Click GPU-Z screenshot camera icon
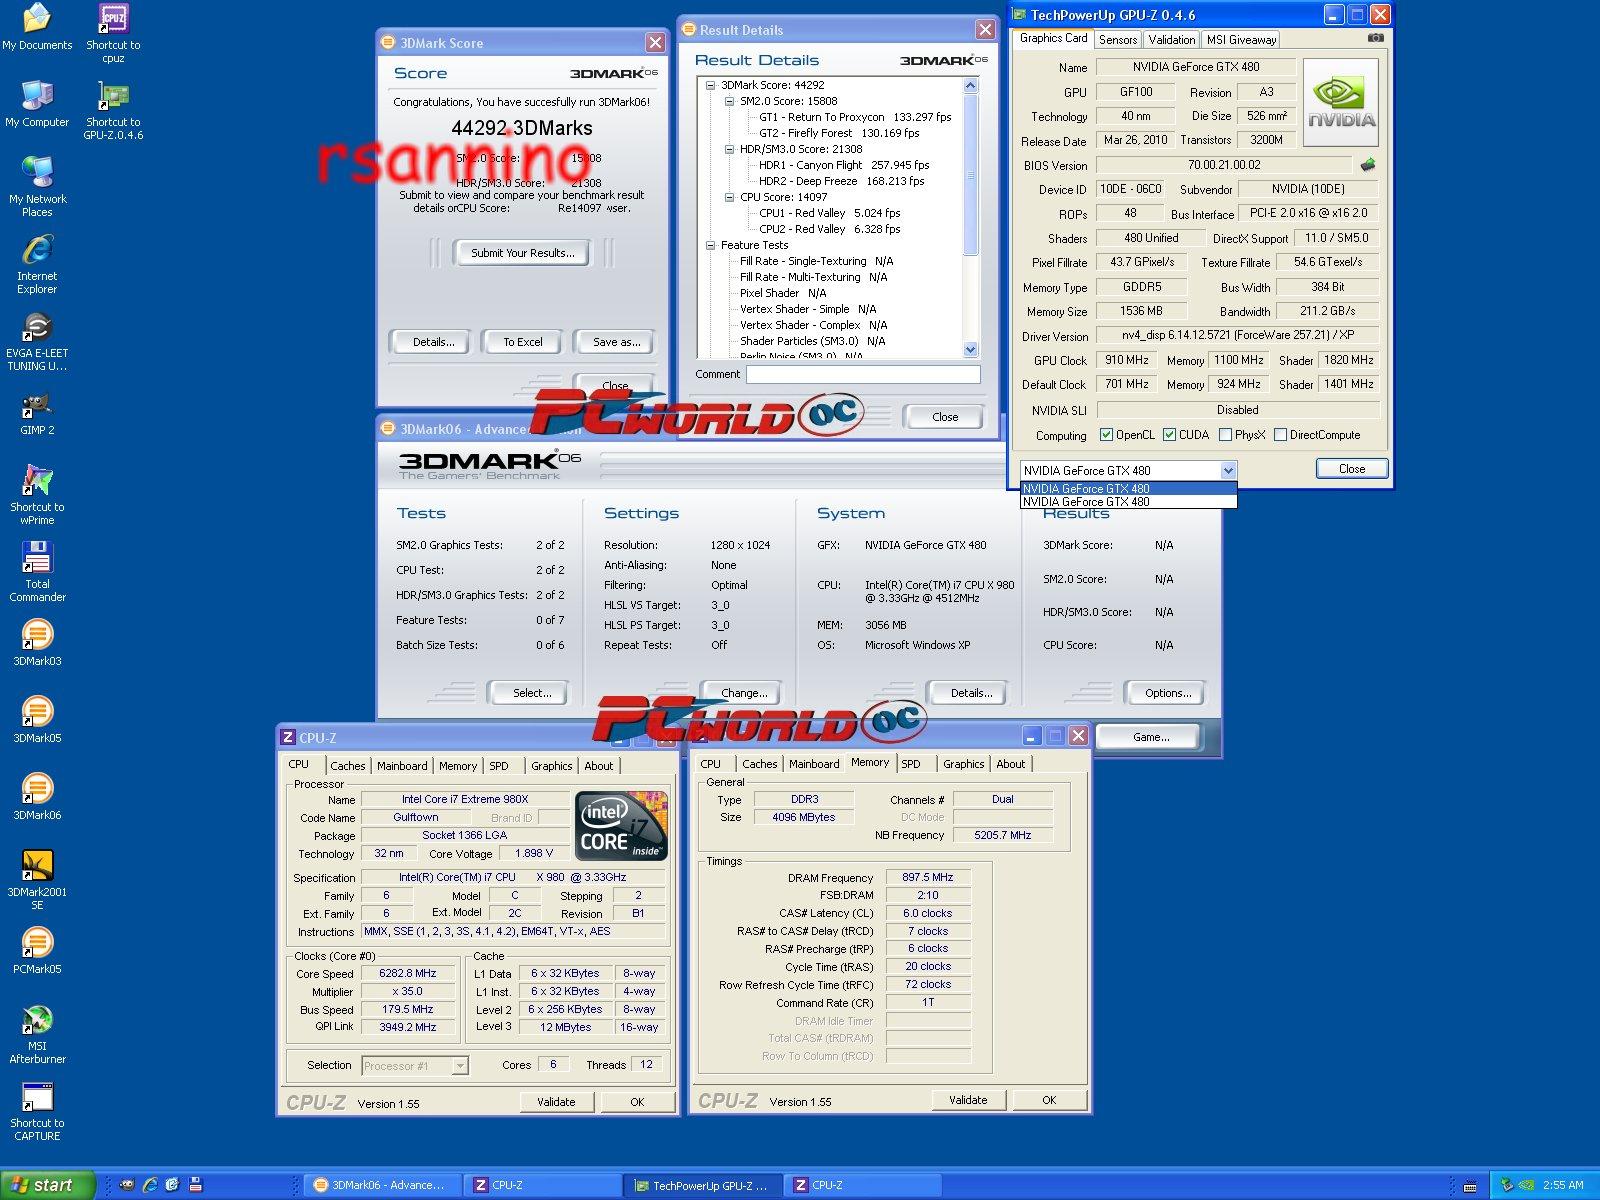Viewport: 1600px width, 1200px height. click(x=1376, y=38)
